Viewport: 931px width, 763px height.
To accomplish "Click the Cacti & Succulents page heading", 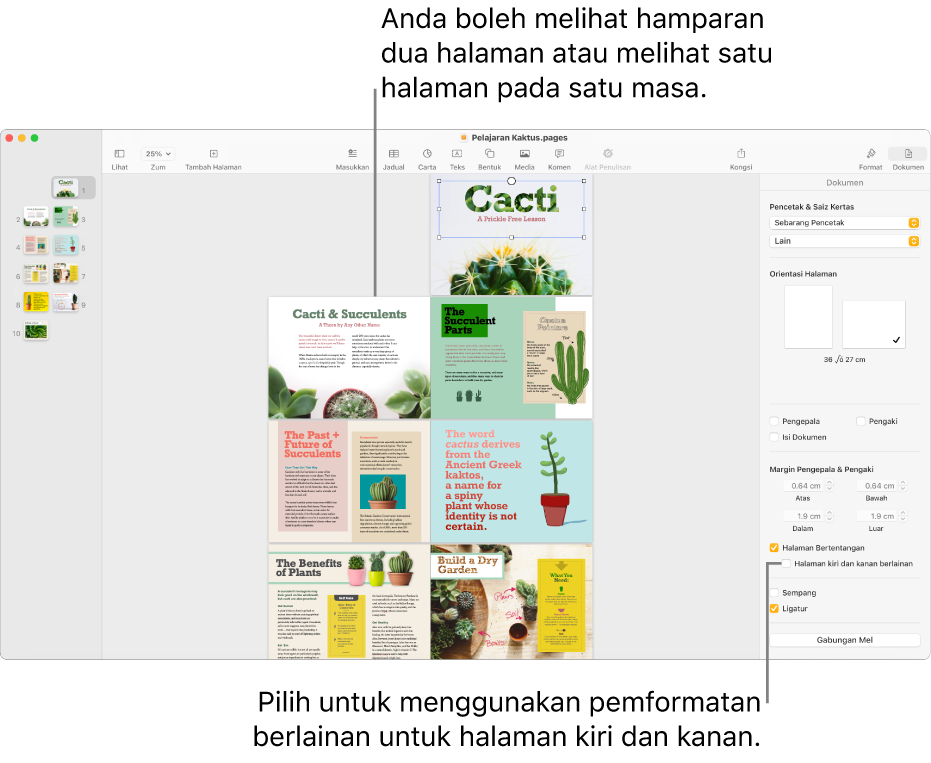I will 349,314.
